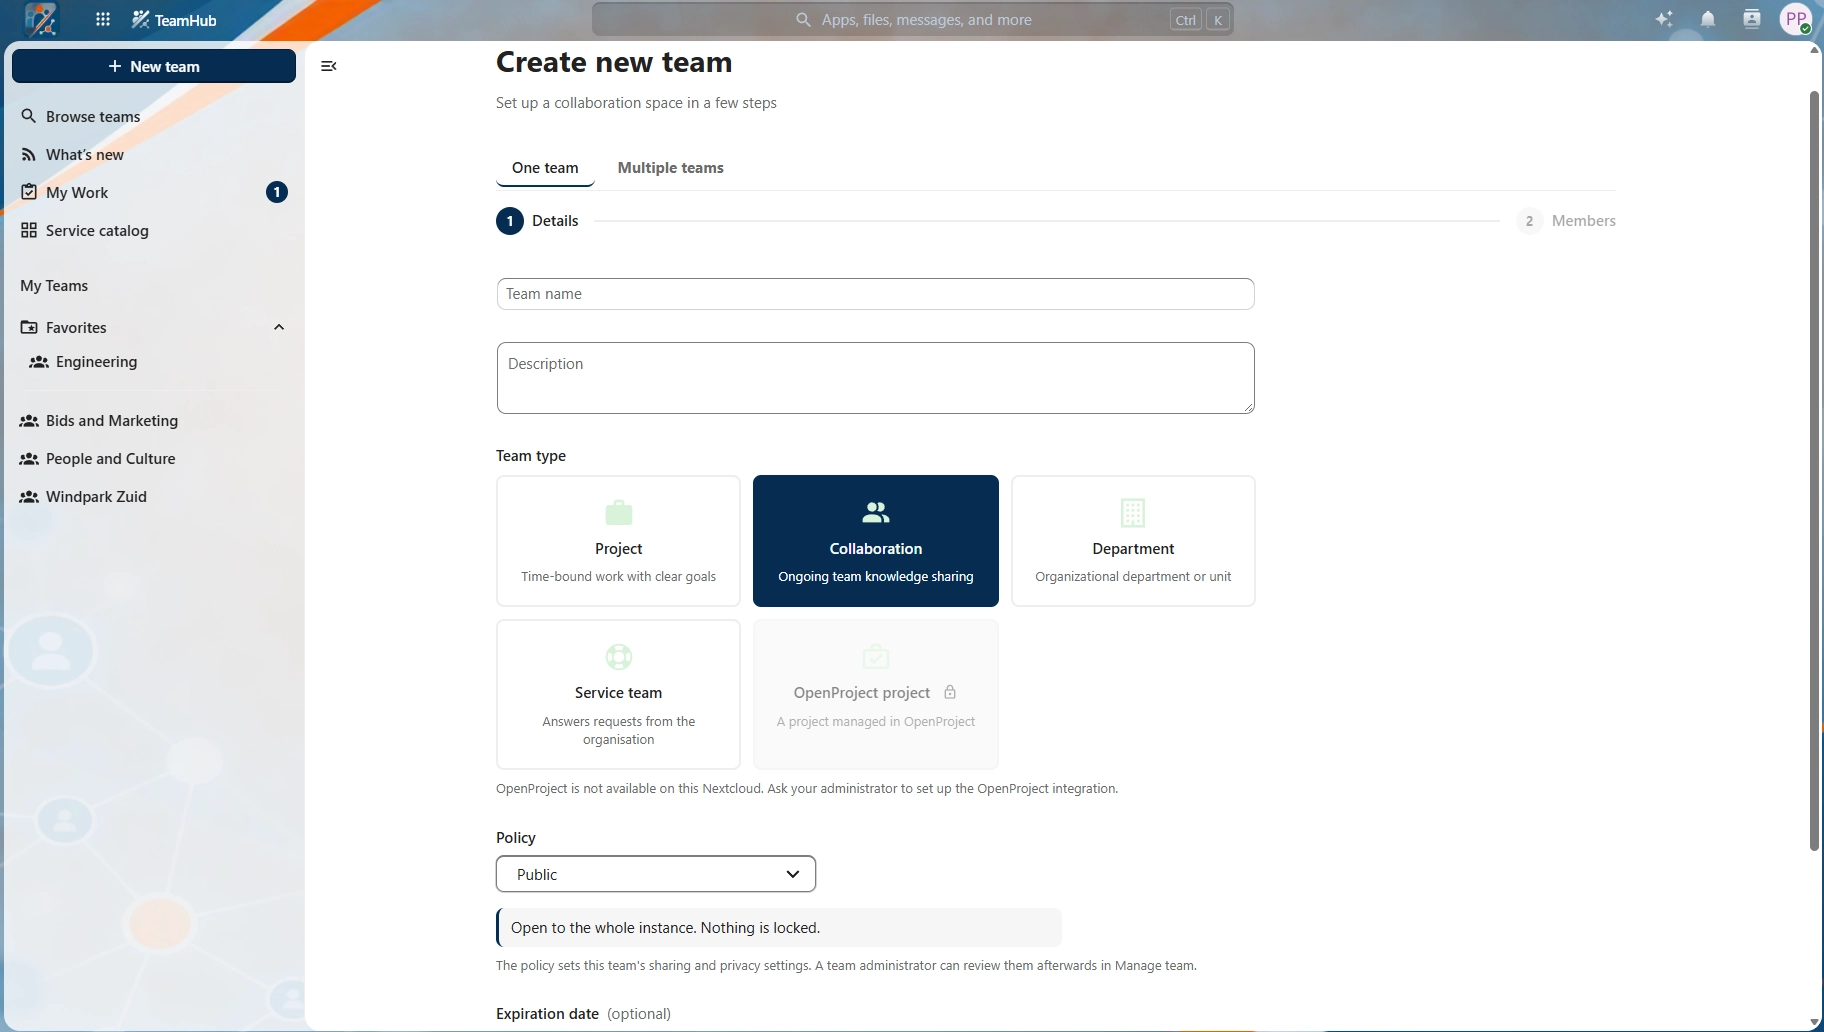Viewport: 1824px width, 1032px height.
Task: Click the My Work counter badge
Action: pos(277,192)
